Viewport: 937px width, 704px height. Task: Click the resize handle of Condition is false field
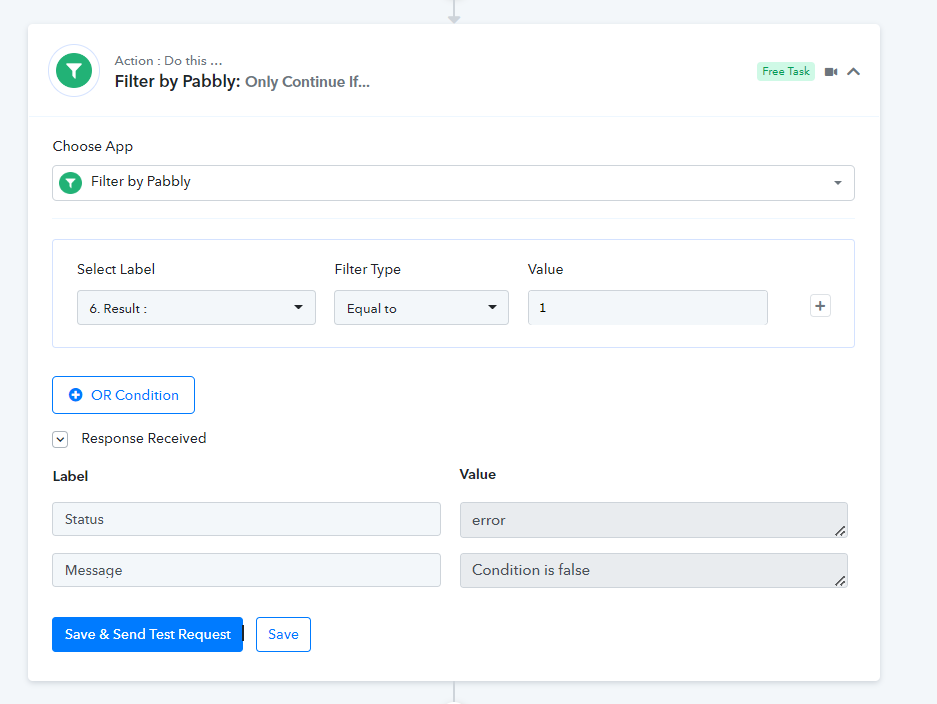point(840,581)
